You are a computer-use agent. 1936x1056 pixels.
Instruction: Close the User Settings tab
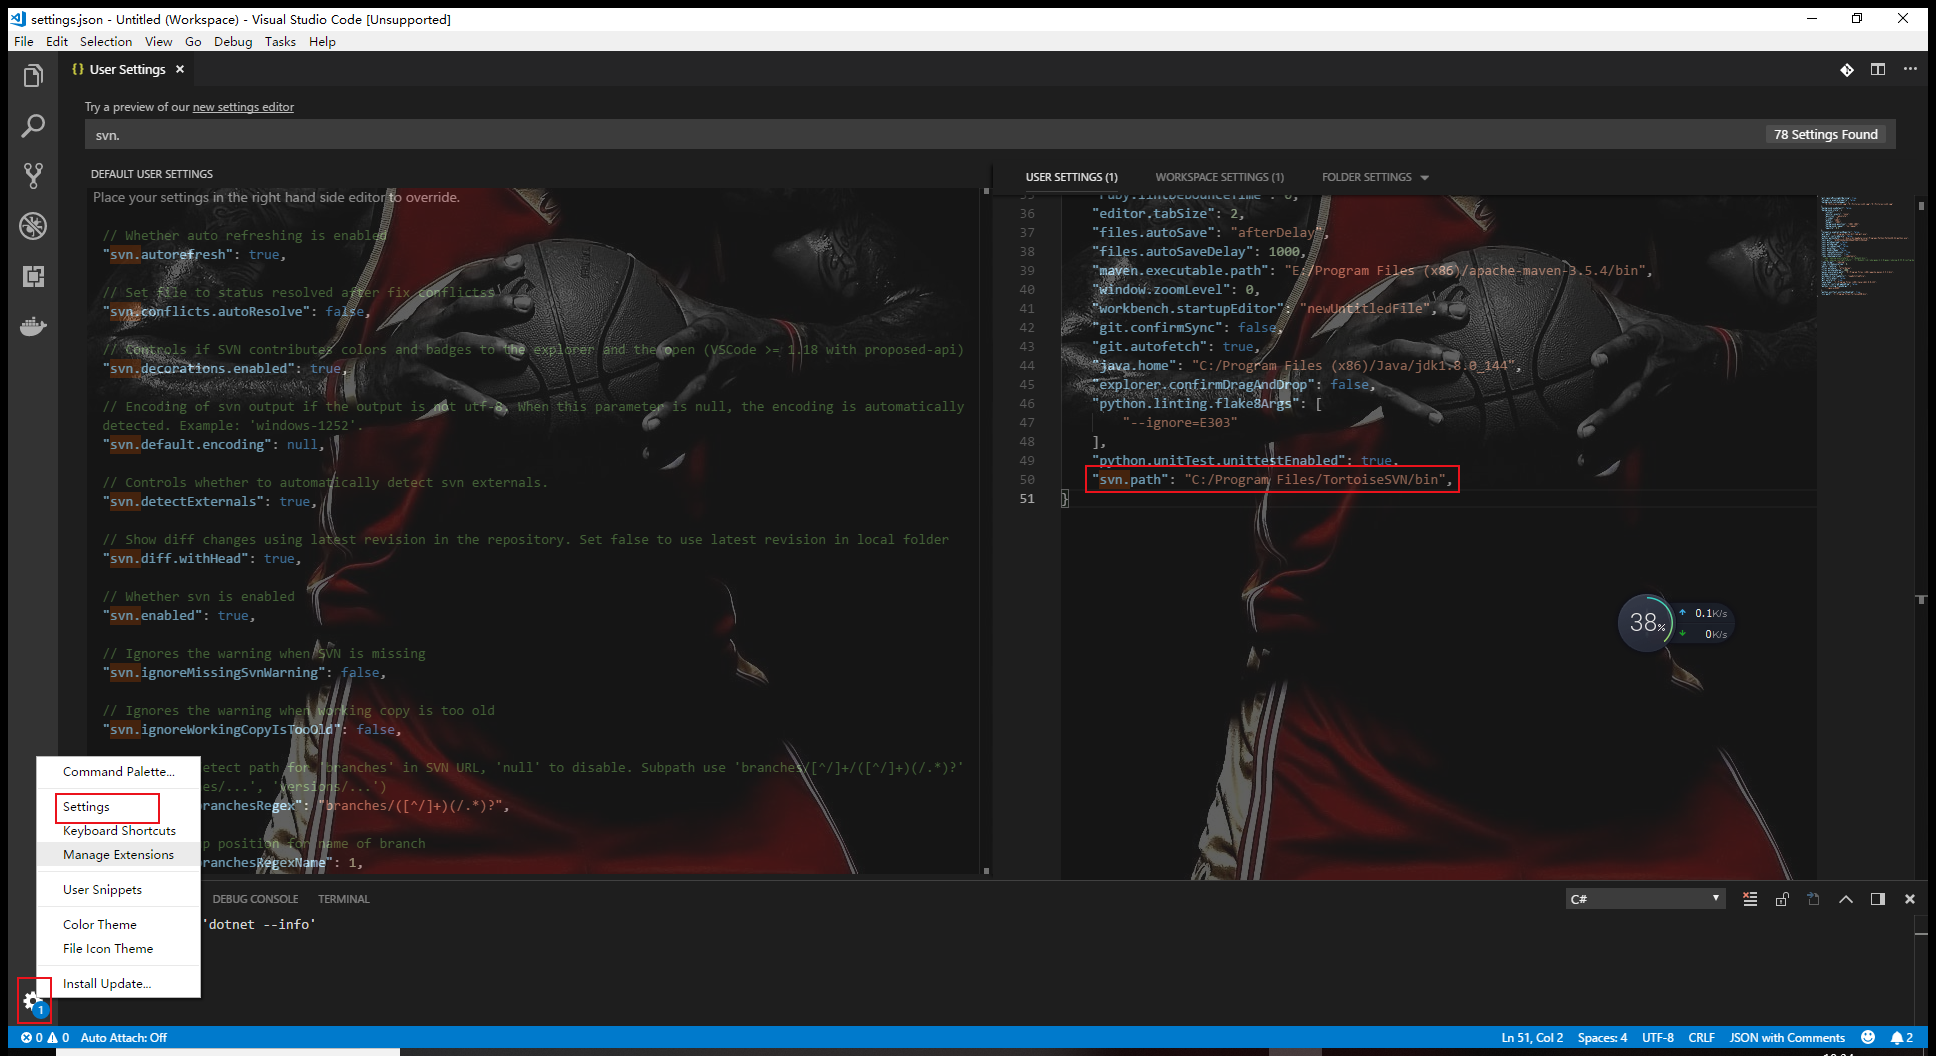pos(180,69)
